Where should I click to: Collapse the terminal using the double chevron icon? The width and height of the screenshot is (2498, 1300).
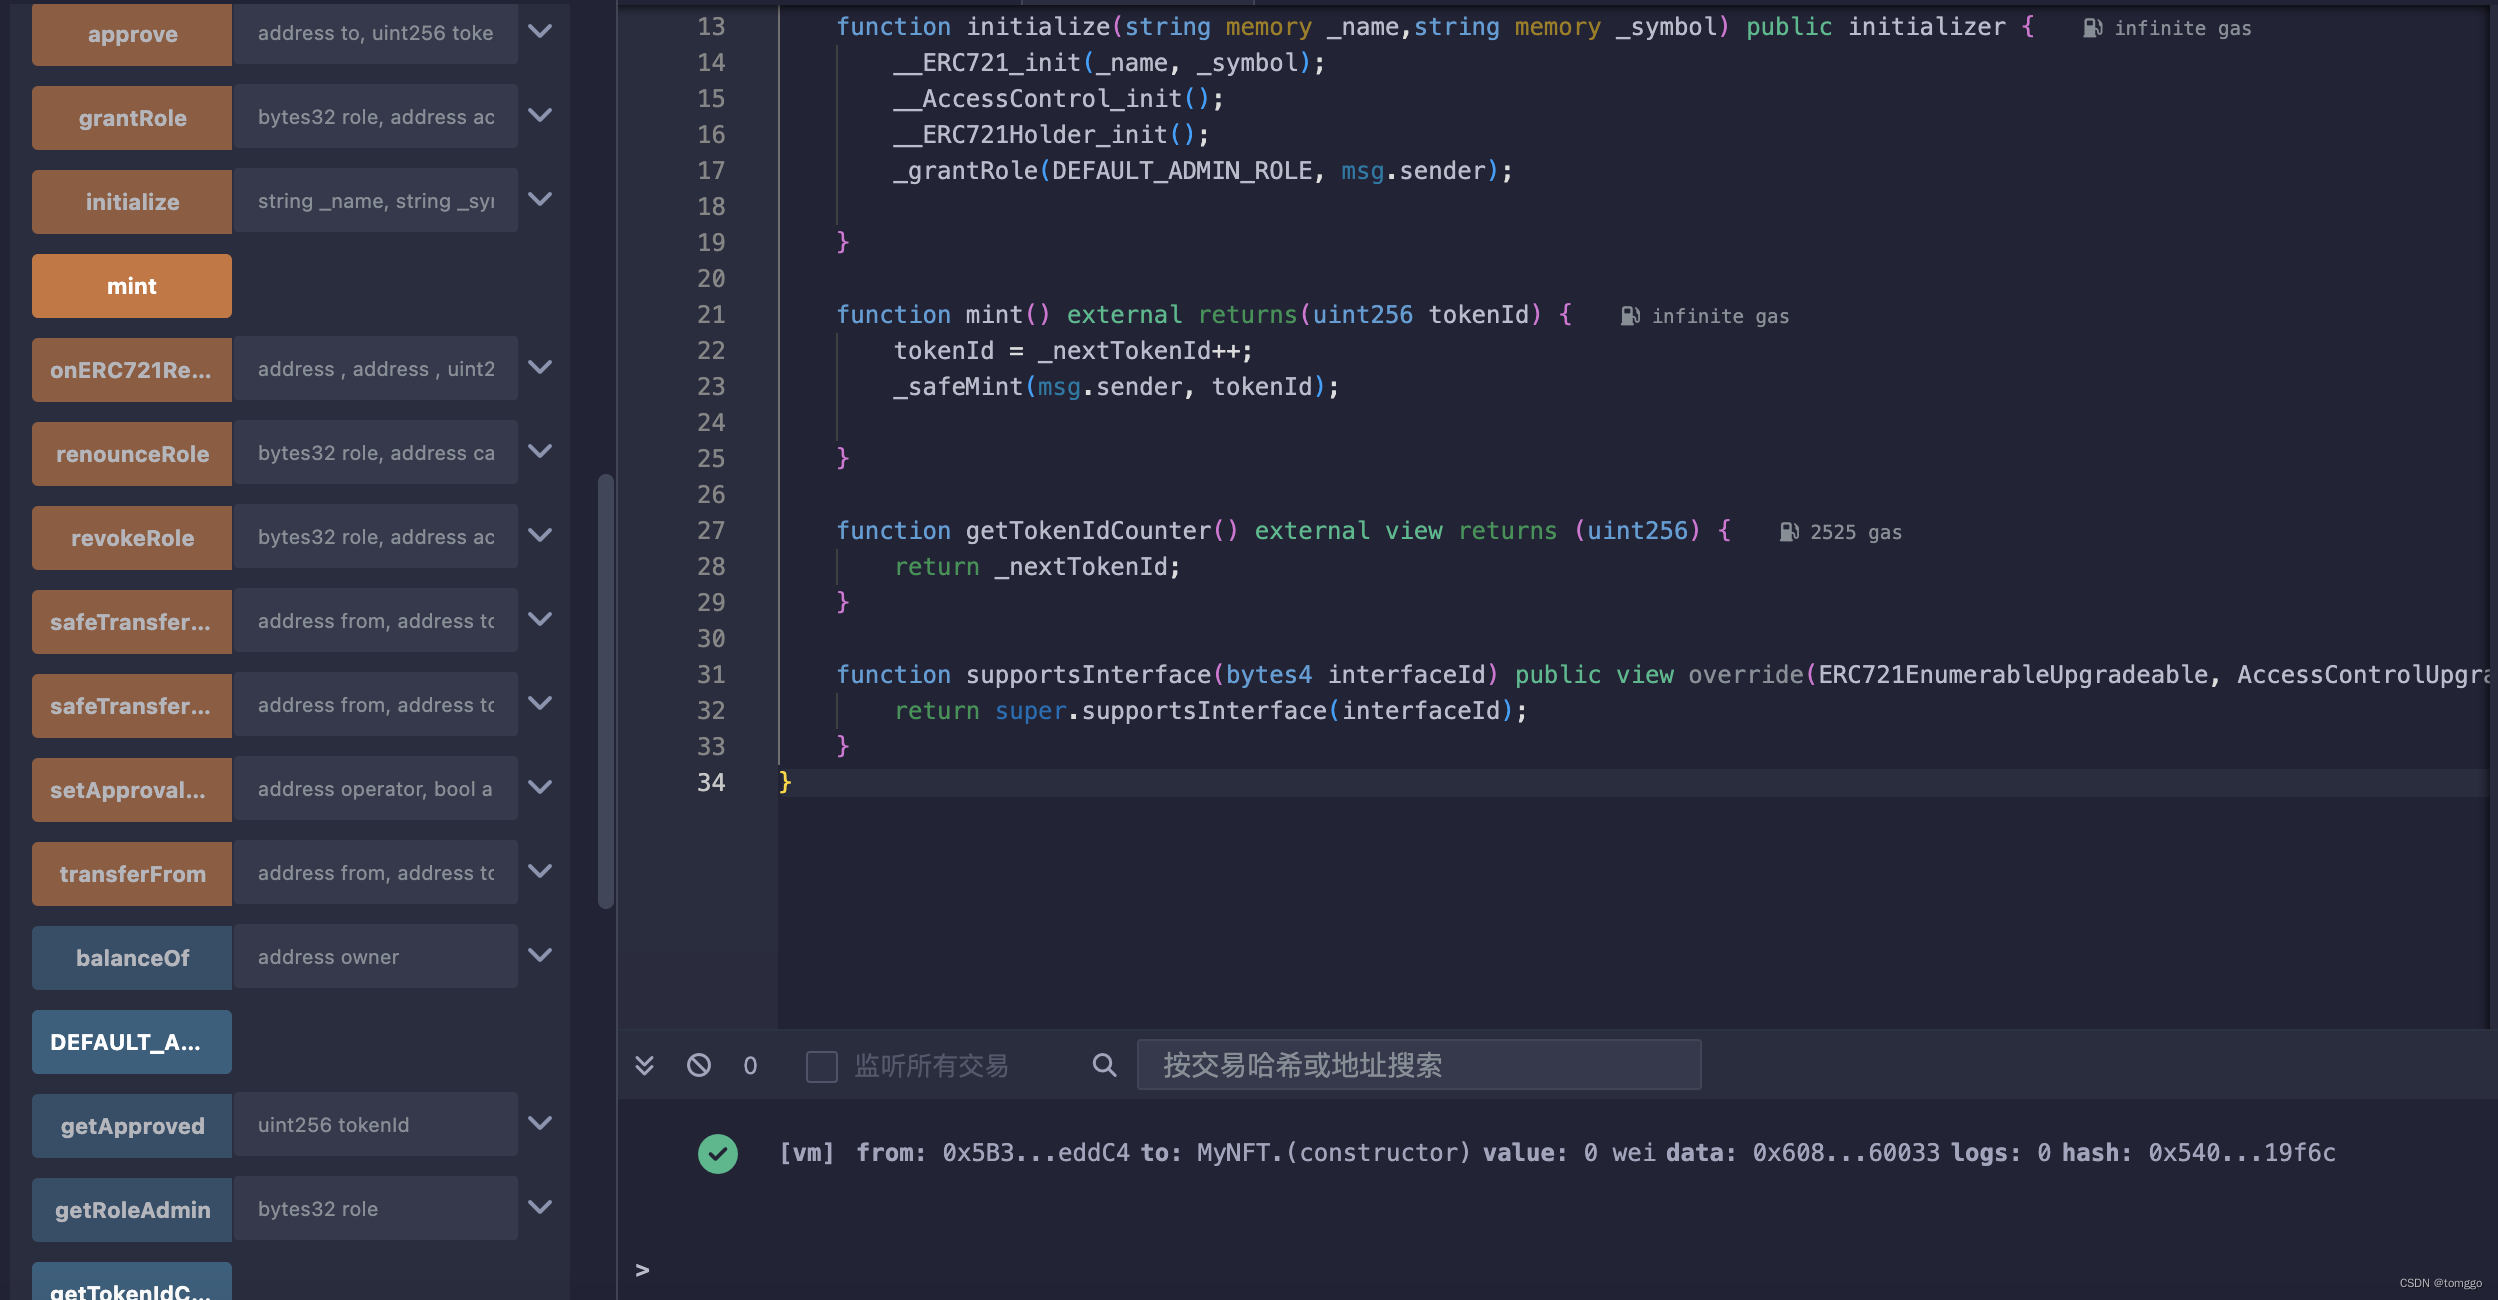645,1064
